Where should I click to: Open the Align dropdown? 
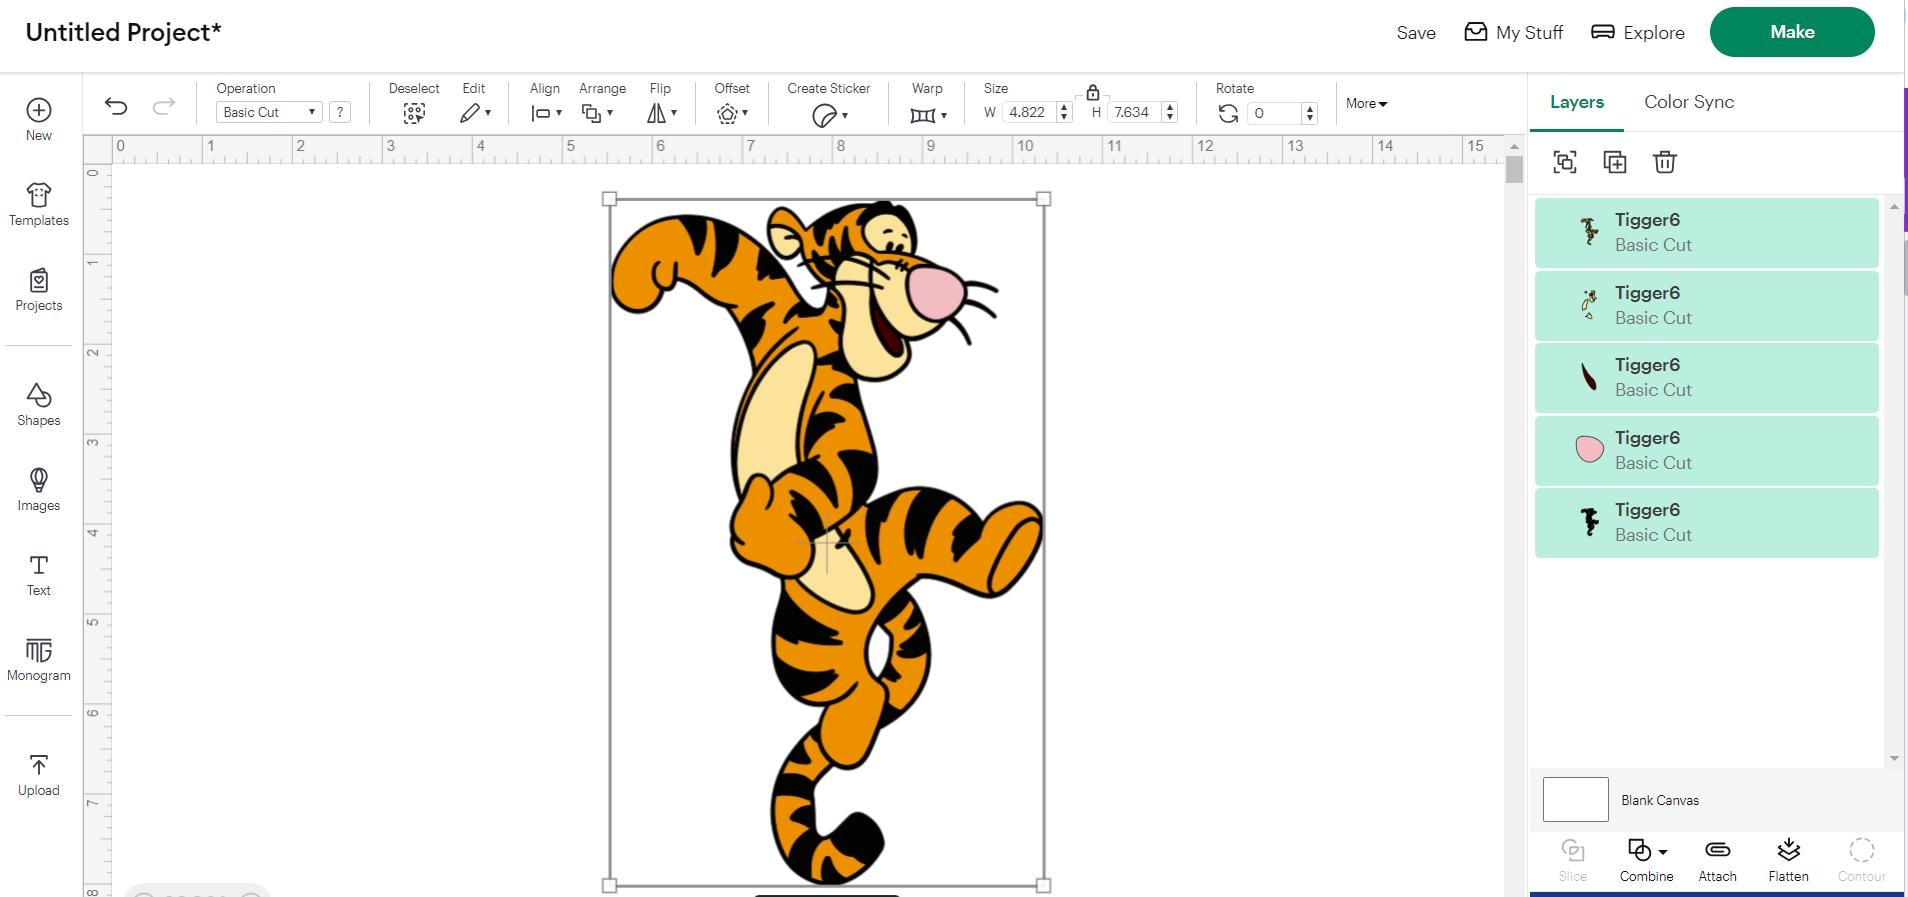click(546, 113)
